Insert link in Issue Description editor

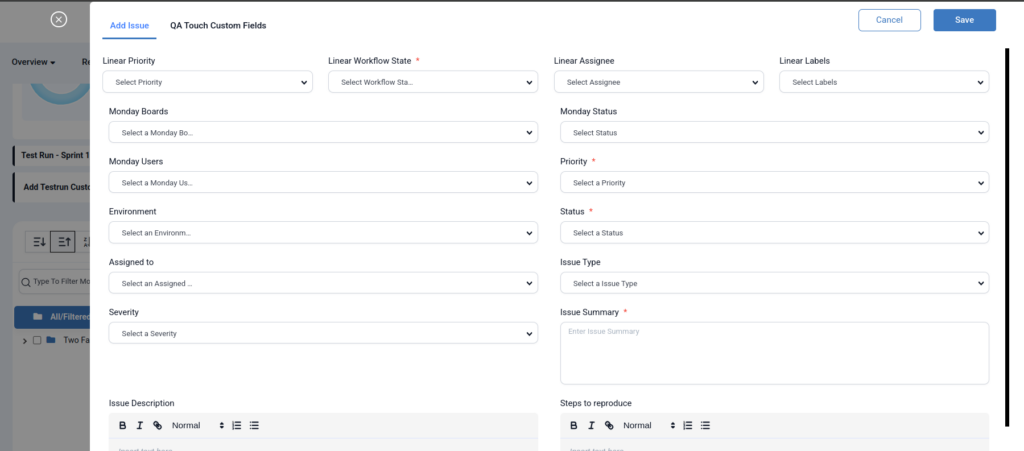click(157, 426)
